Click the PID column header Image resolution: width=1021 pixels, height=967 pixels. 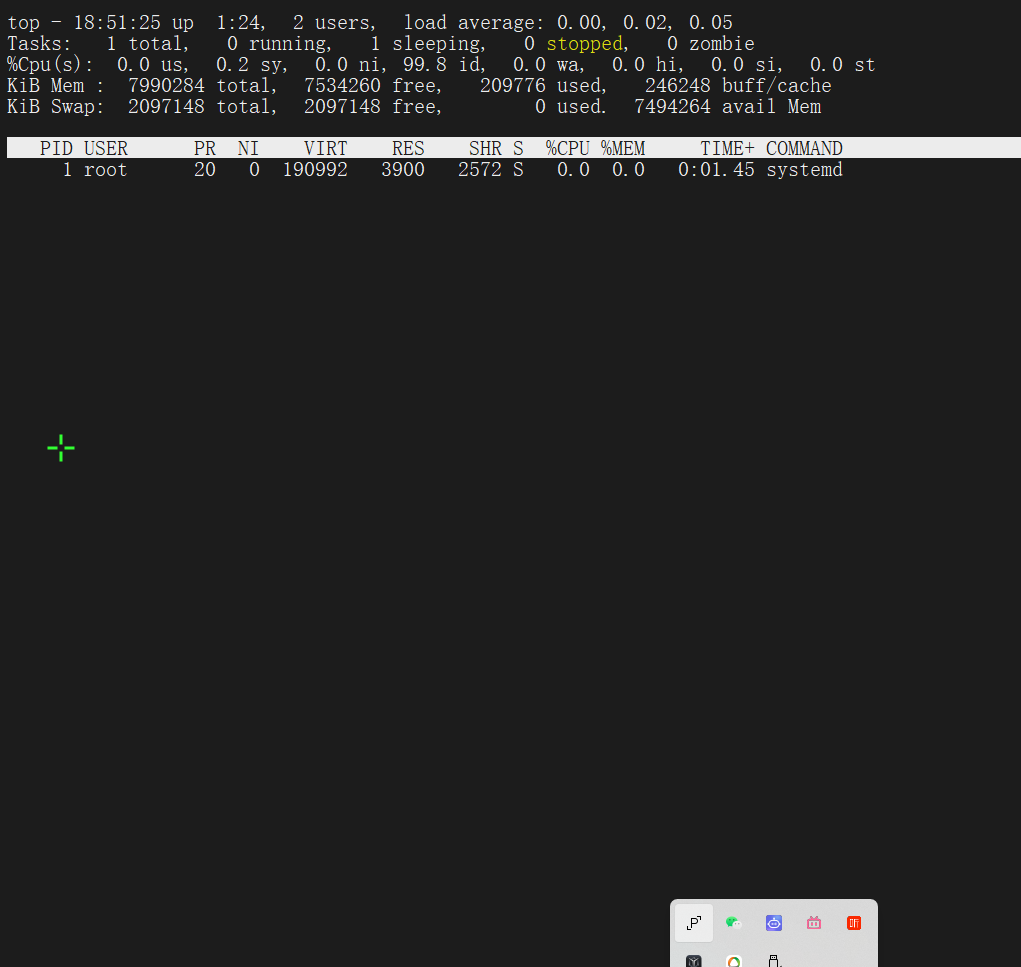pos(56,148)
